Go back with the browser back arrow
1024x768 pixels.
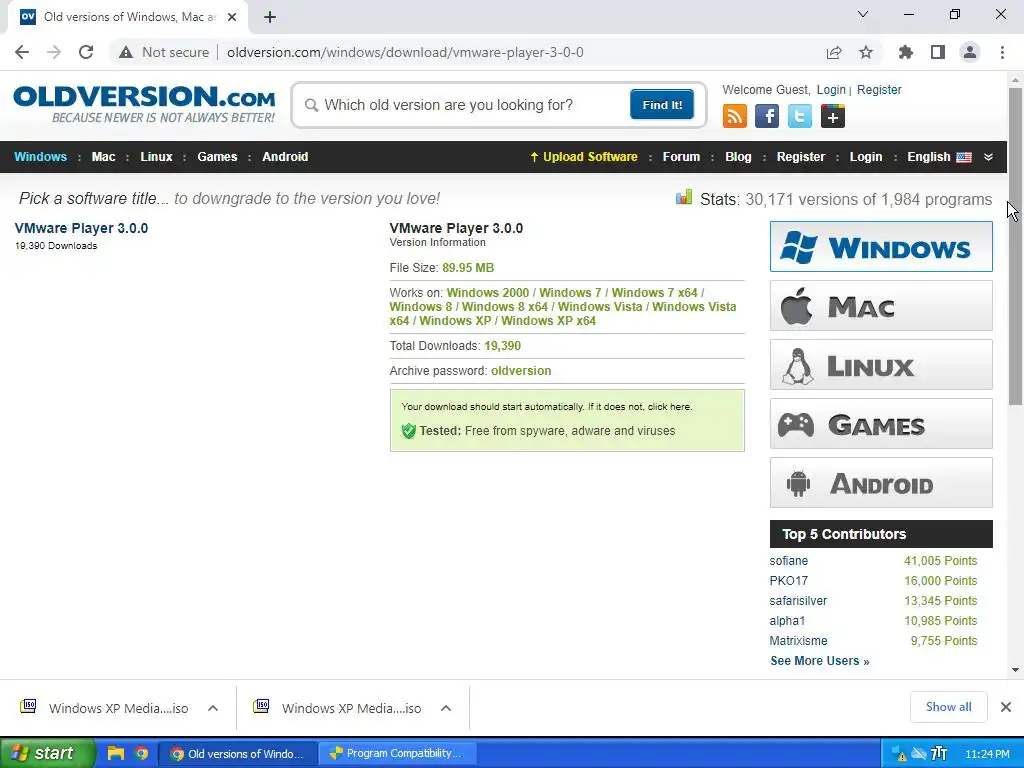[x=22, y=52]
